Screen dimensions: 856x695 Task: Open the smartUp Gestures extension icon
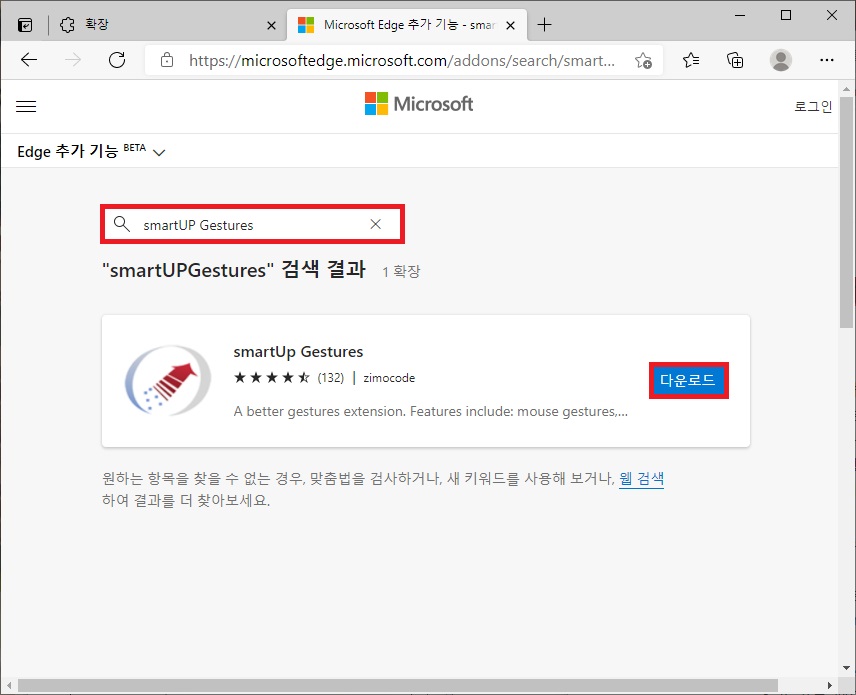pyautogui.click(x=168, y=380)
